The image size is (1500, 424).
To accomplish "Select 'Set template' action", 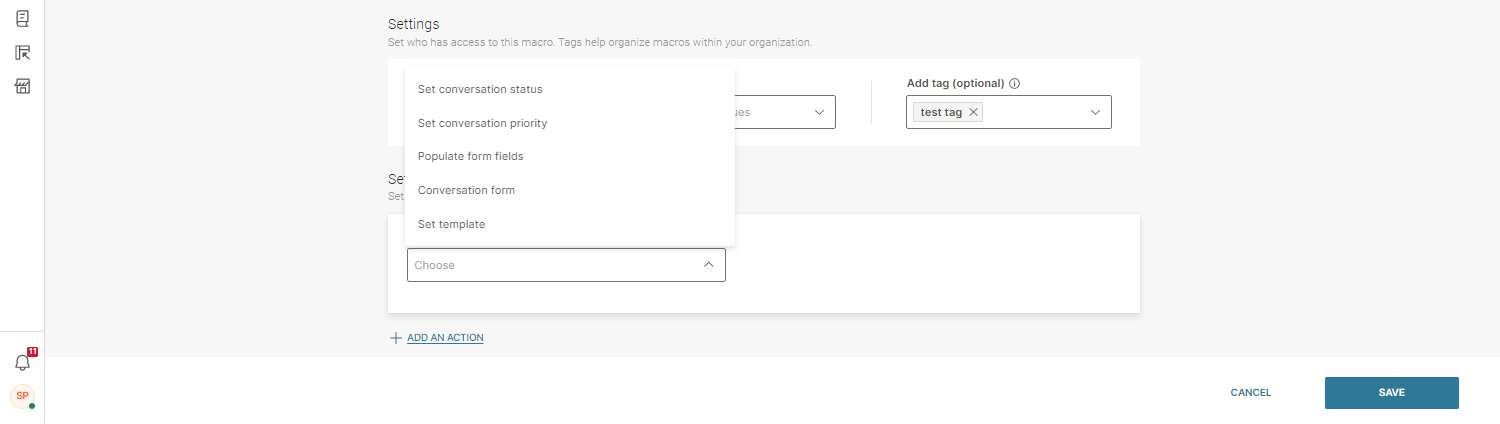I will pyautogui.click(x=451, y=224).
